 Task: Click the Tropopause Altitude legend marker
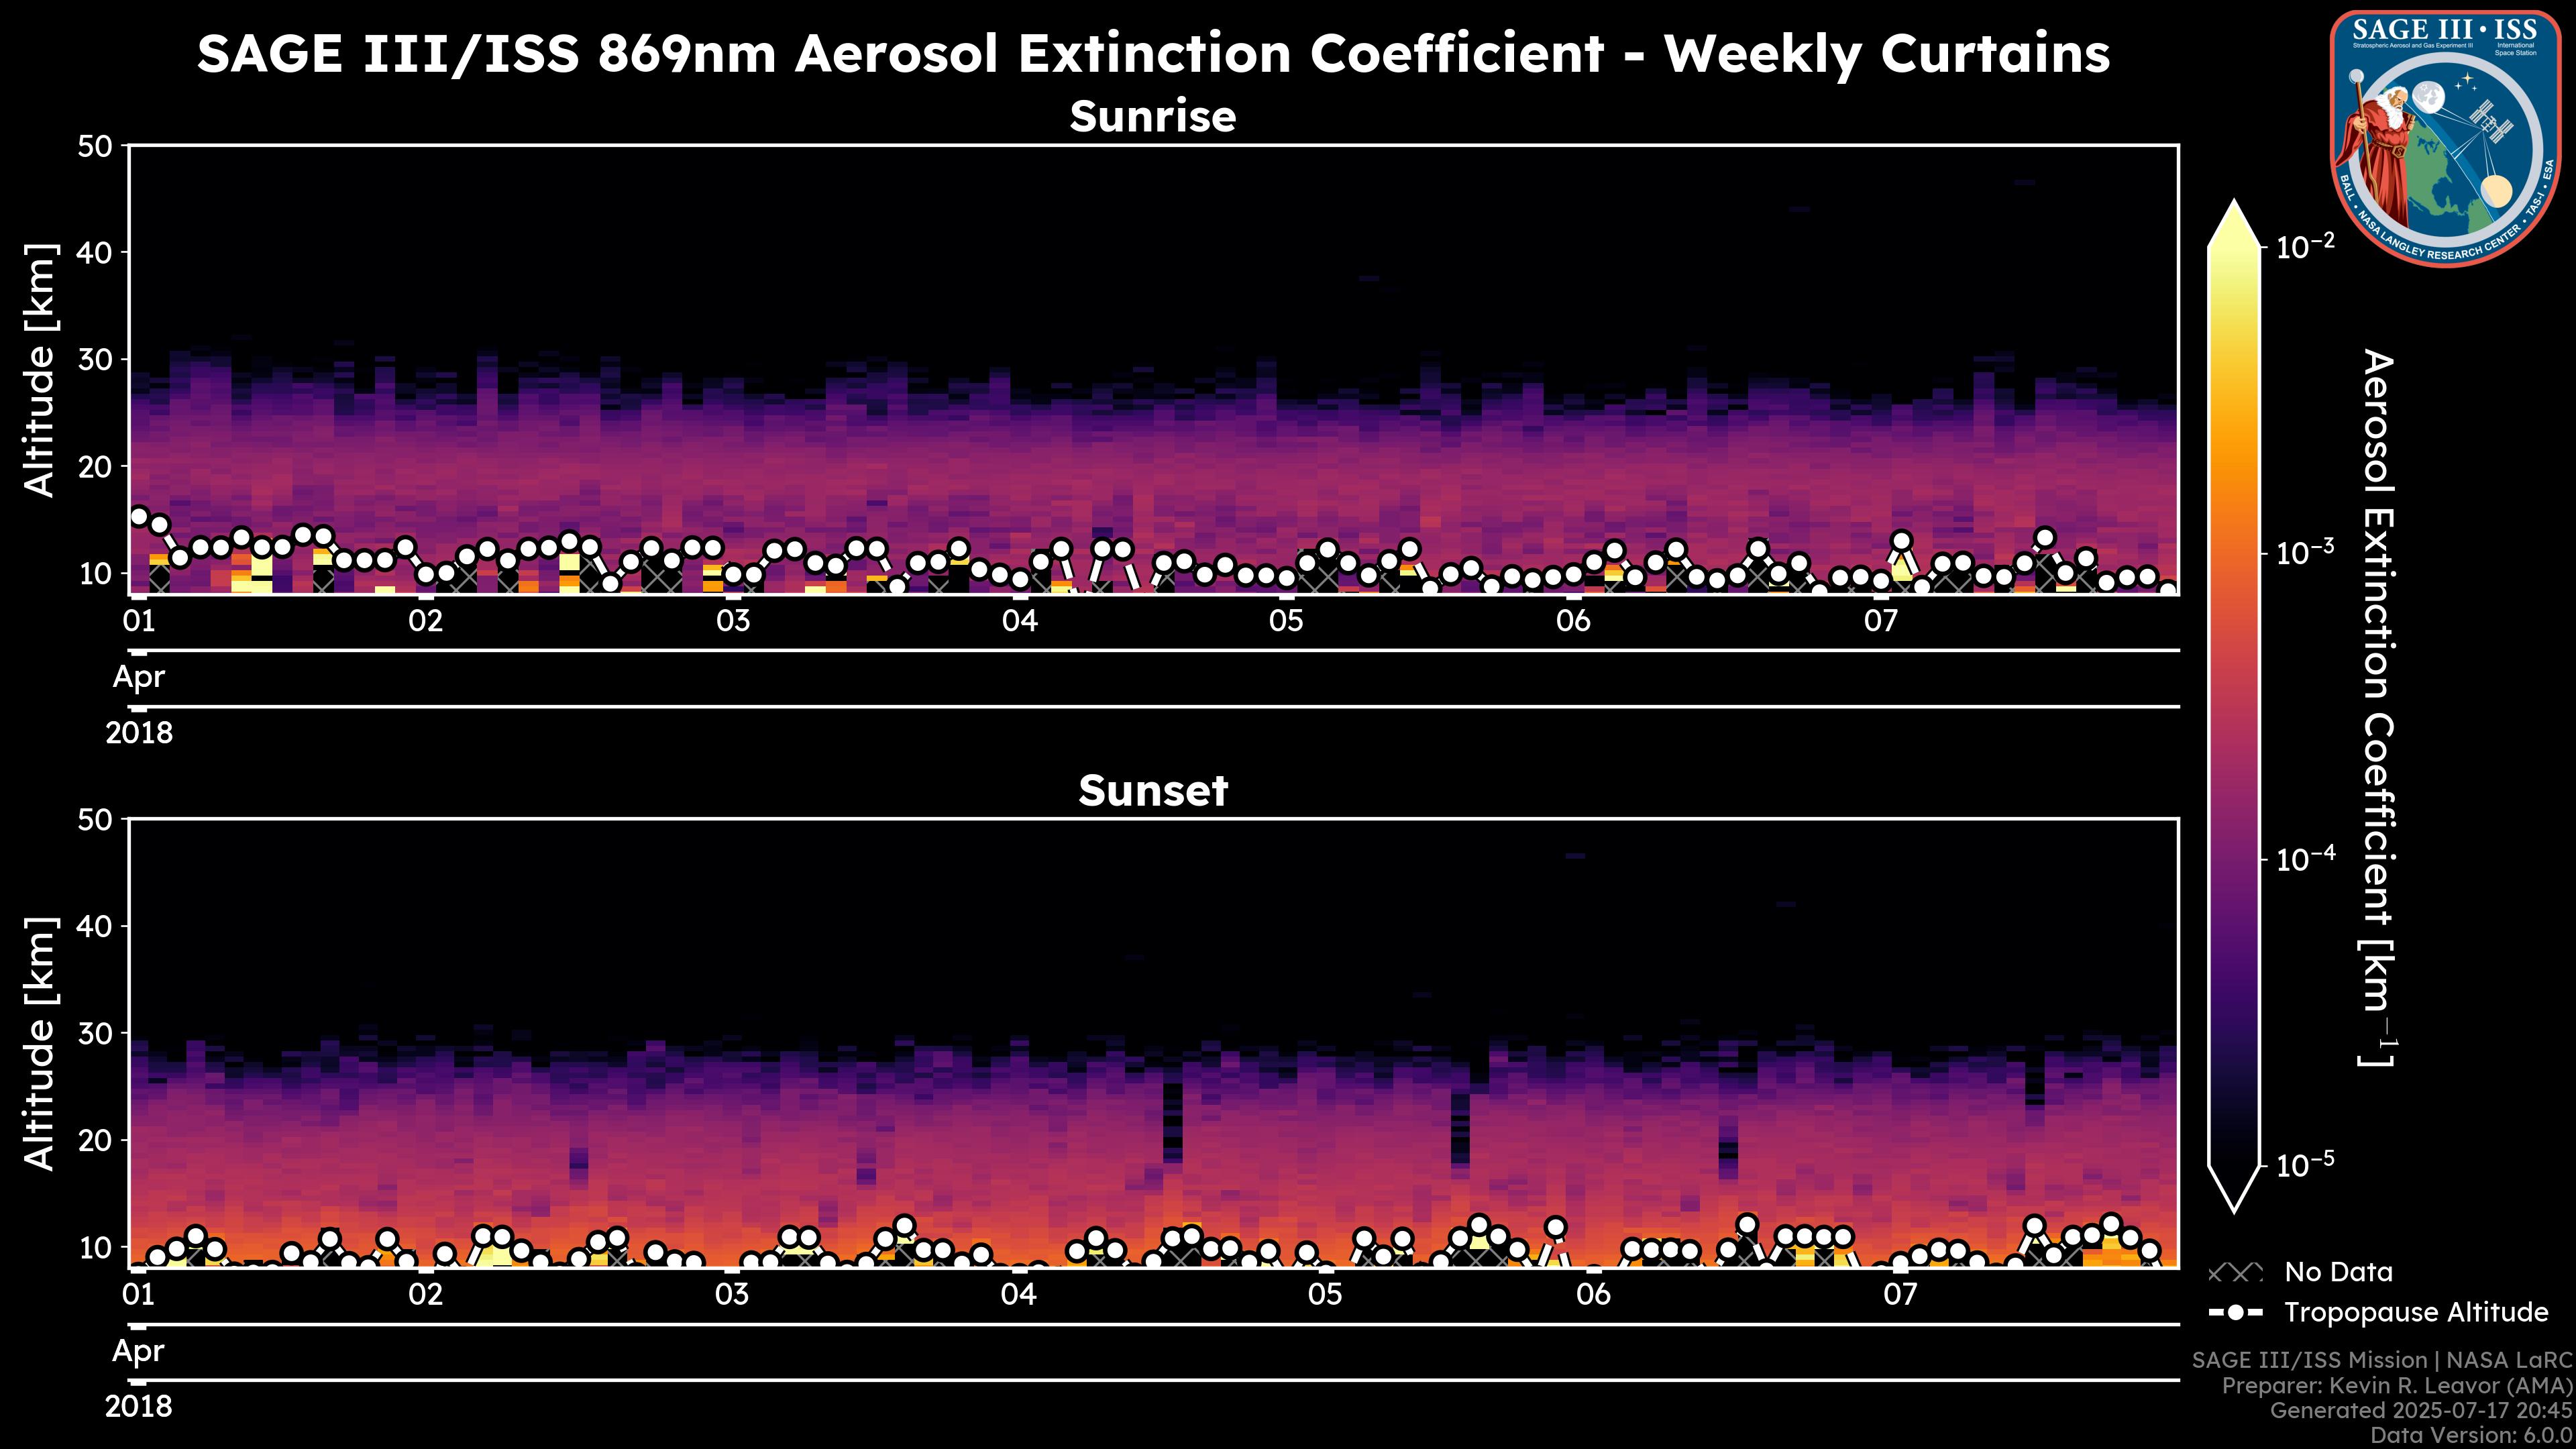pos(2235,1312)
